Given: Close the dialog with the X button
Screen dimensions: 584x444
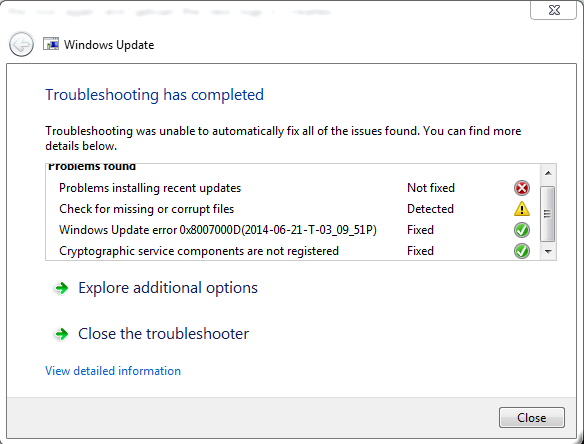Looking at the screenshot, I should (x=554, y=10).
